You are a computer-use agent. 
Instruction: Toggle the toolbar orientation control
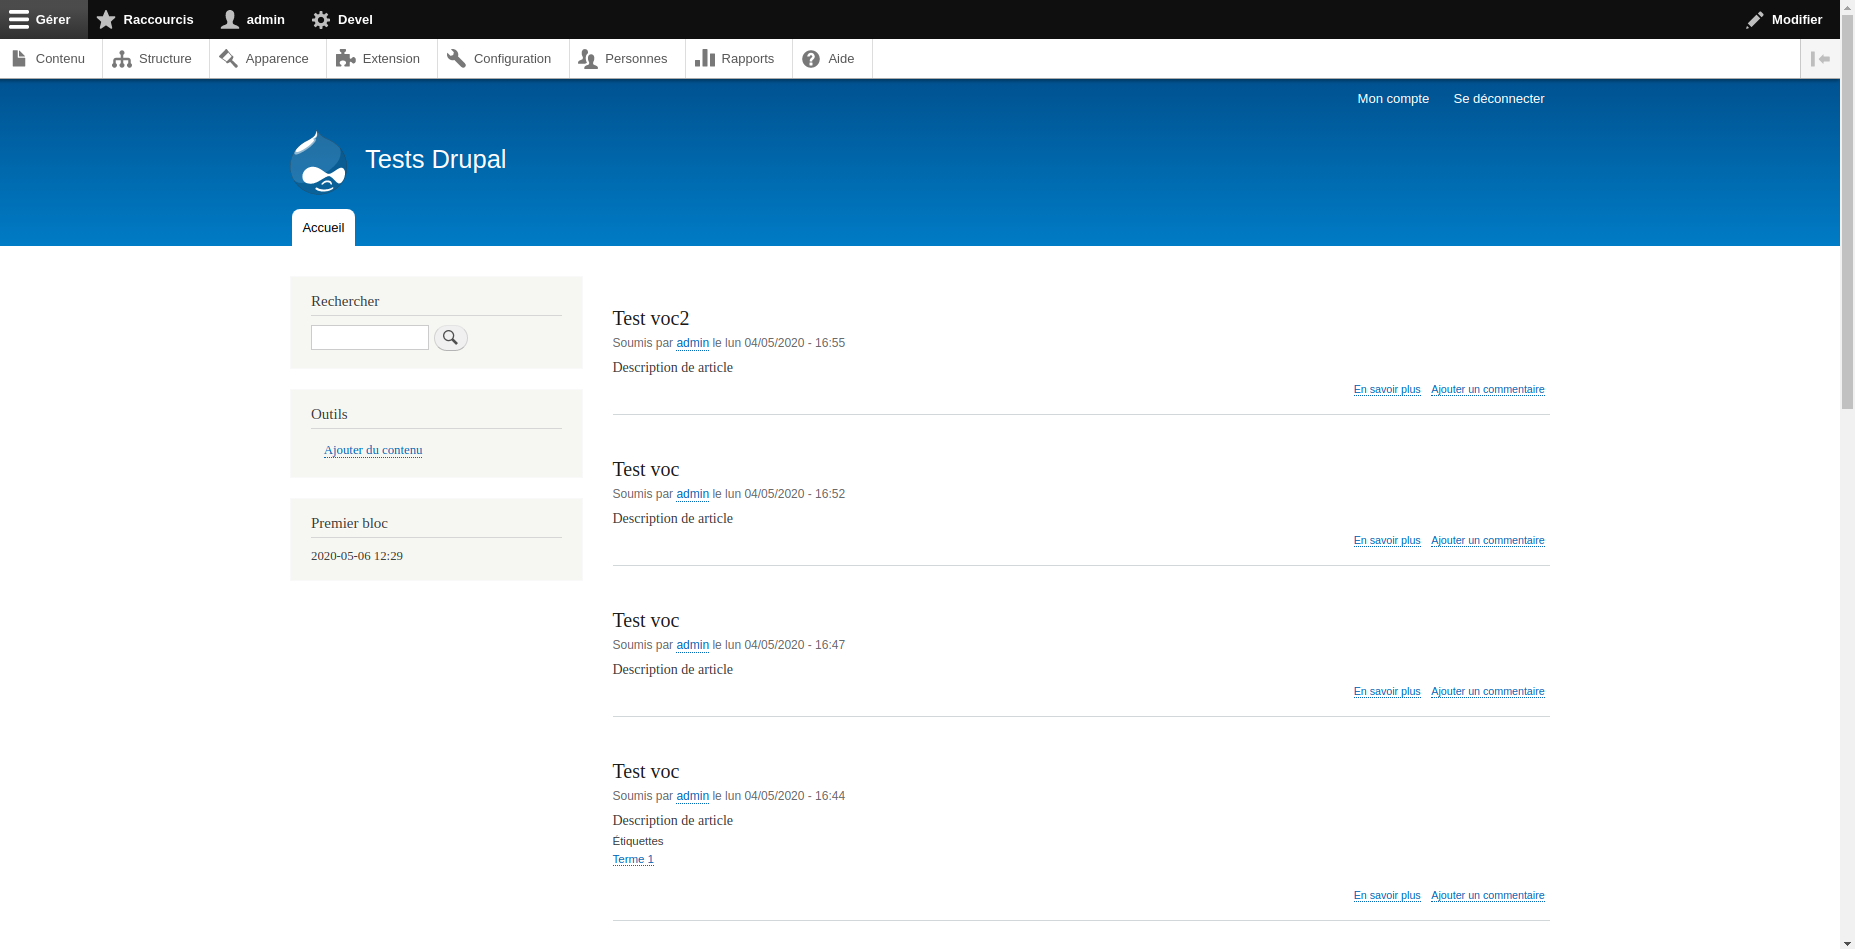click(1822, 58)
